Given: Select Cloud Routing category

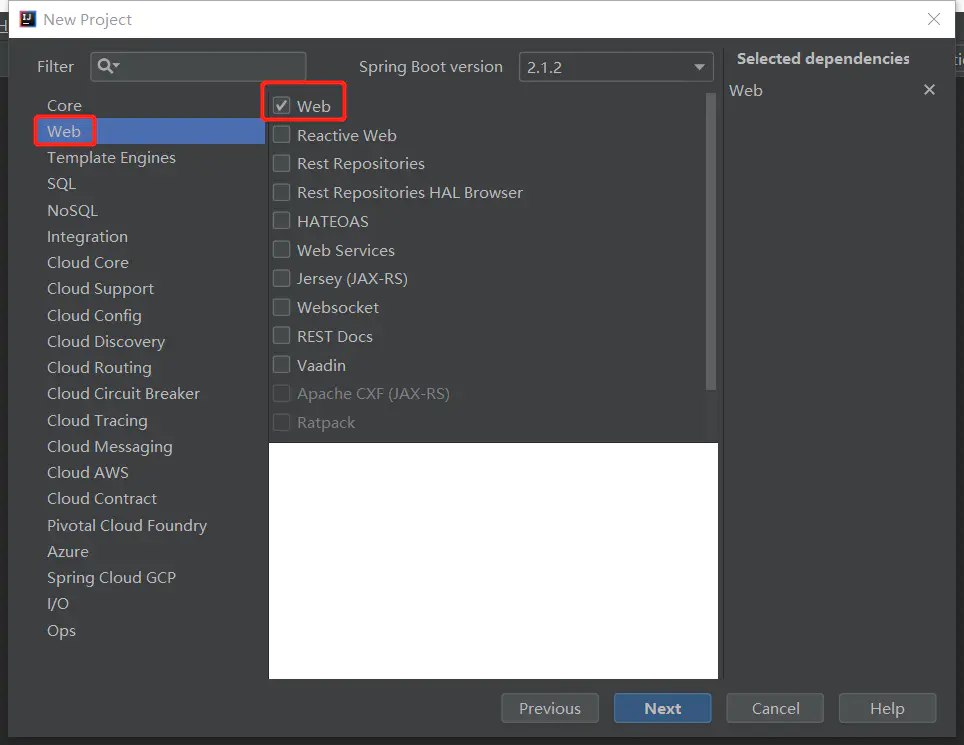Looking at the screenshot, I should click(x=99, y=368).
